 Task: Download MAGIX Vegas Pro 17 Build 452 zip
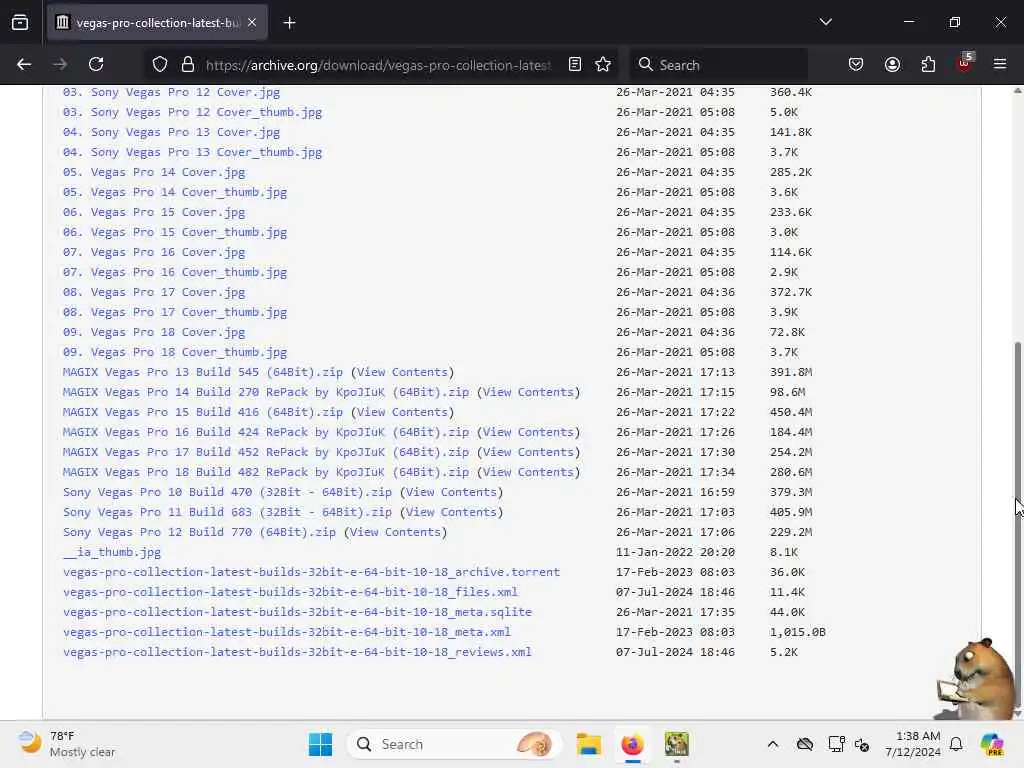point(266,452)
